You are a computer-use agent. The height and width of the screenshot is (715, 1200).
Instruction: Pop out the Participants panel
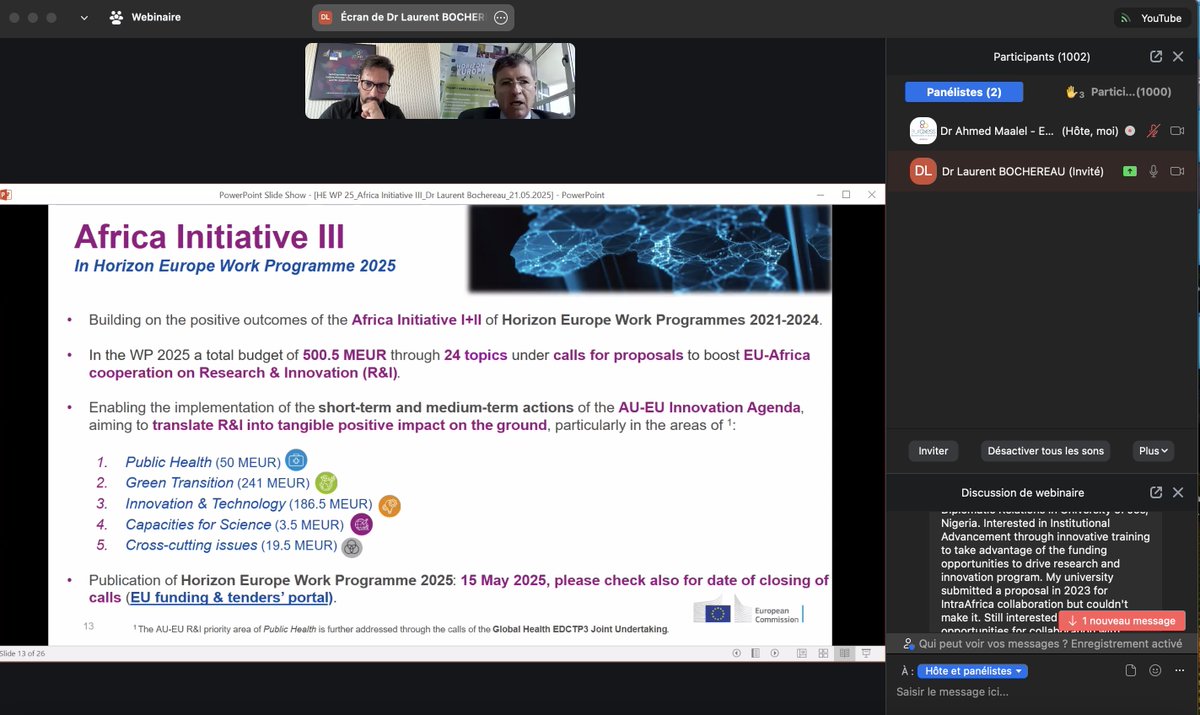pos(1156,57)
